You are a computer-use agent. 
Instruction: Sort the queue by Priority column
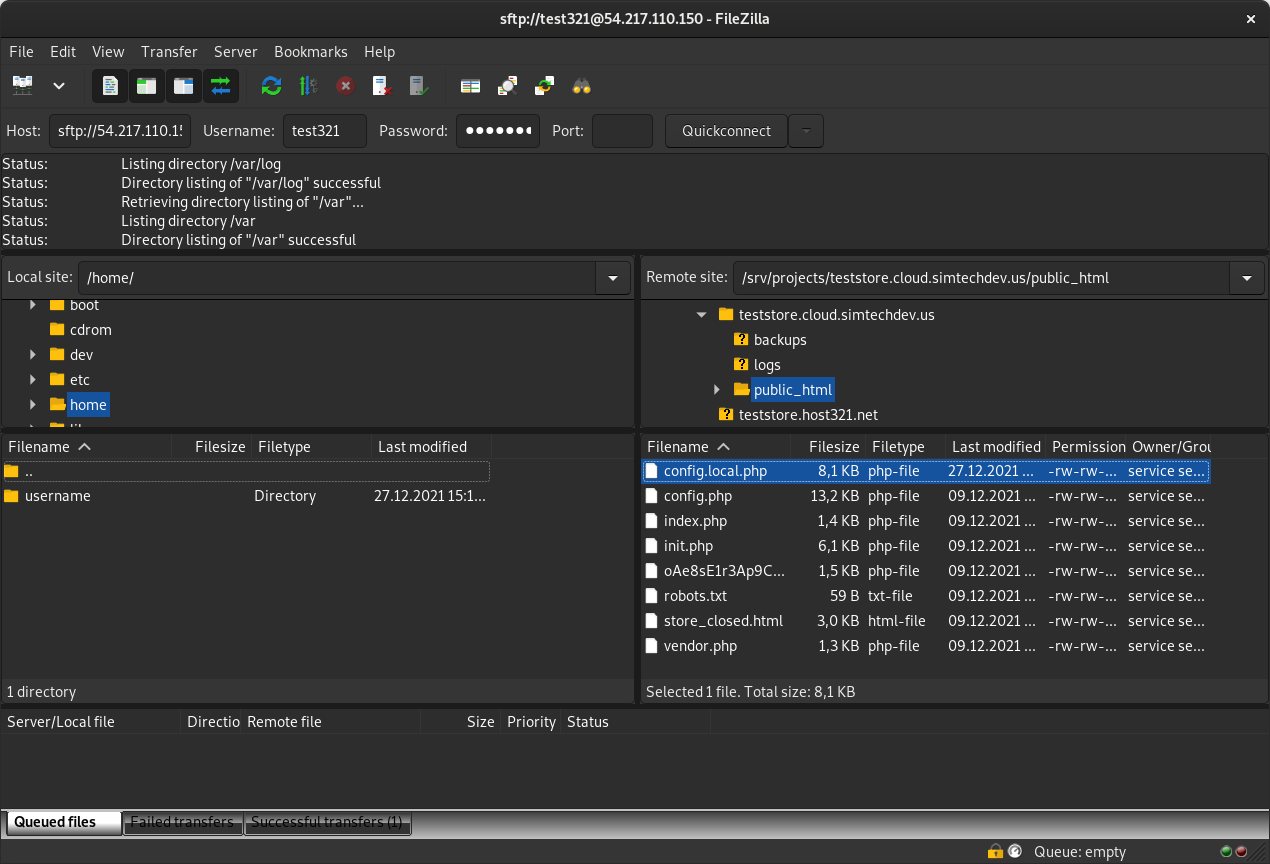click(x=531, y=722)
